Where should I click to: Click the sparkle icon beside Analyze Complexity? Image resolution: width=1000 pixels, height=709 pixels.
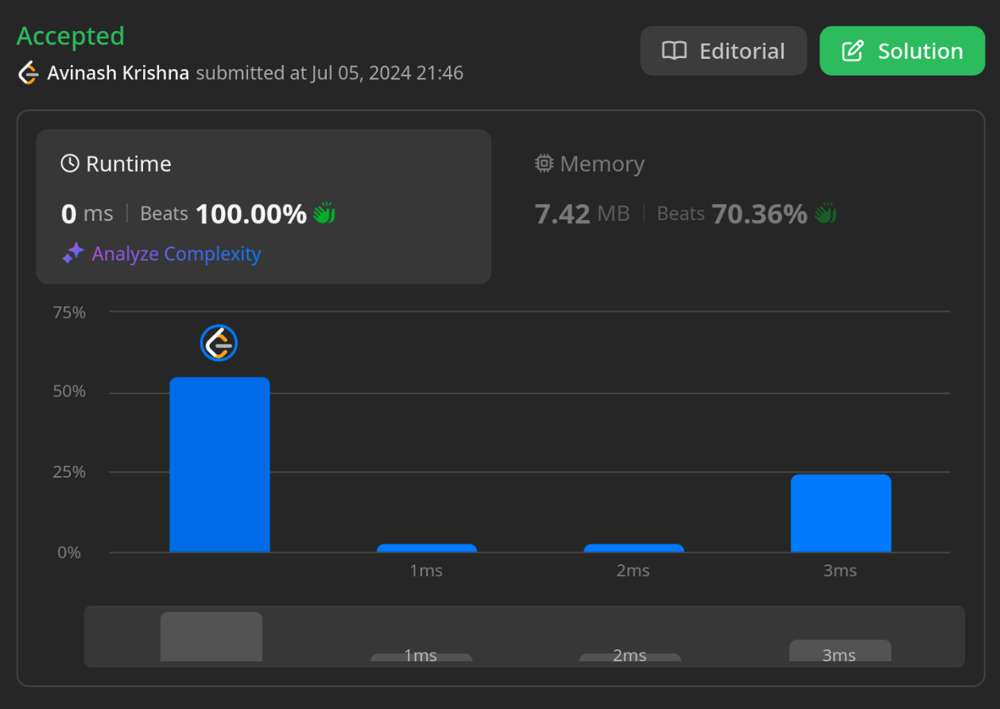coord(73,254)
